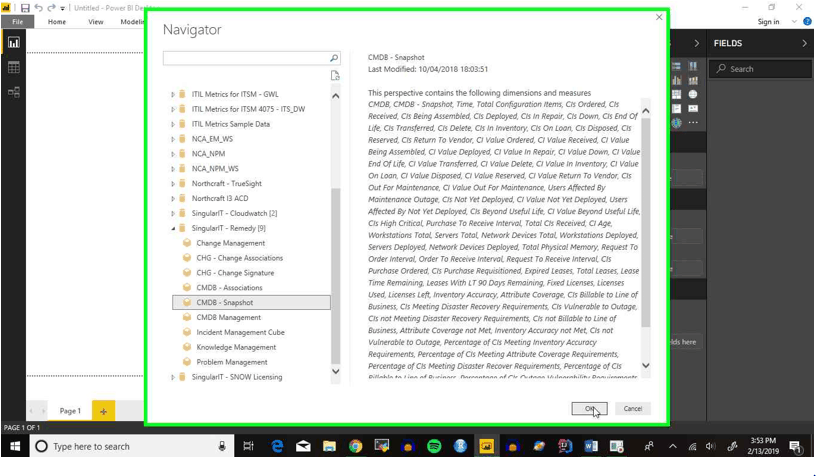Open Google Chrome from taskbar
Screen dimensions: 816x476
(x=355, y=446)
